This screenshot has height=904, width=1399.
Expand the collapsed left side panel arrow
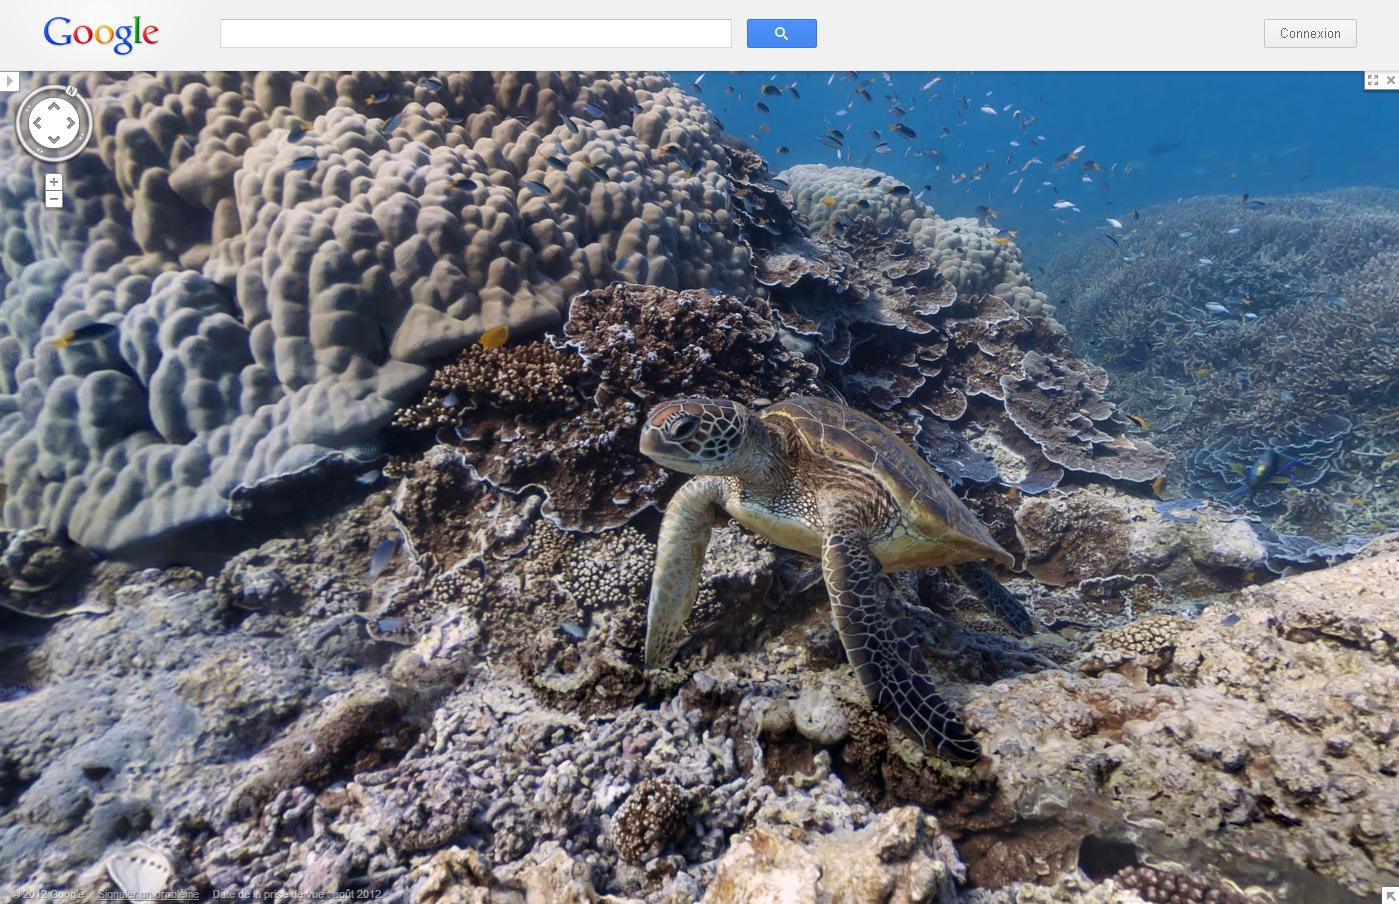coord(9,81)
